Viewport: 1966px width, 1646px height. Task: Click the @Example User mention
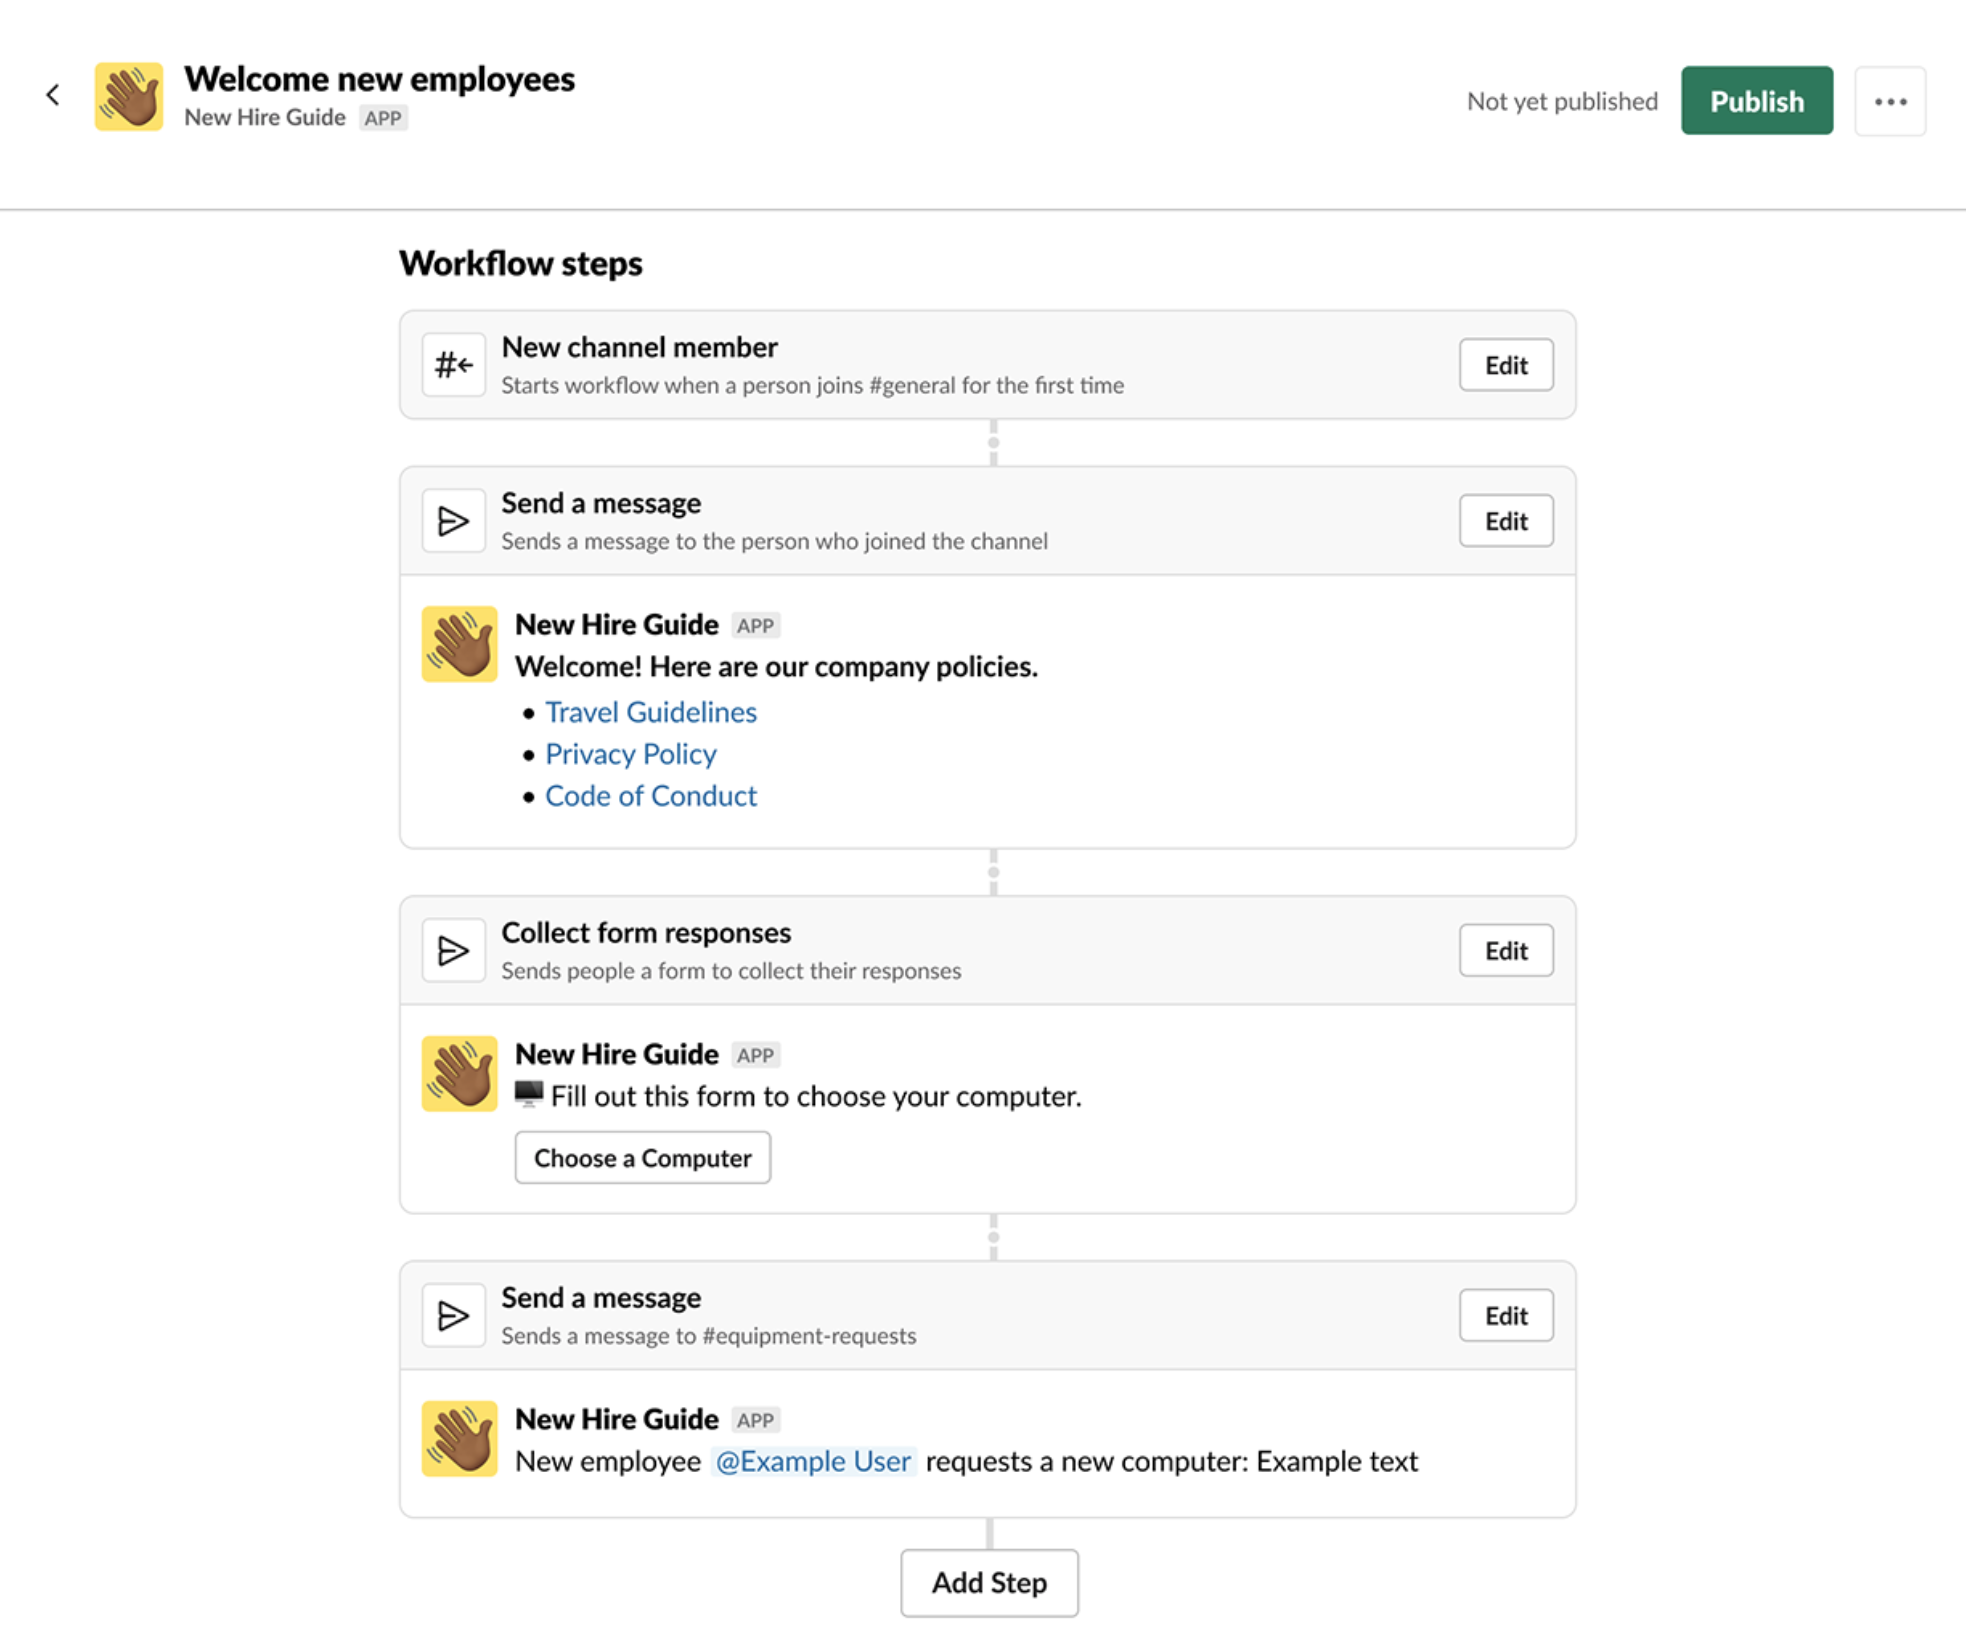pyautogui.click(x=813, y=1461)
